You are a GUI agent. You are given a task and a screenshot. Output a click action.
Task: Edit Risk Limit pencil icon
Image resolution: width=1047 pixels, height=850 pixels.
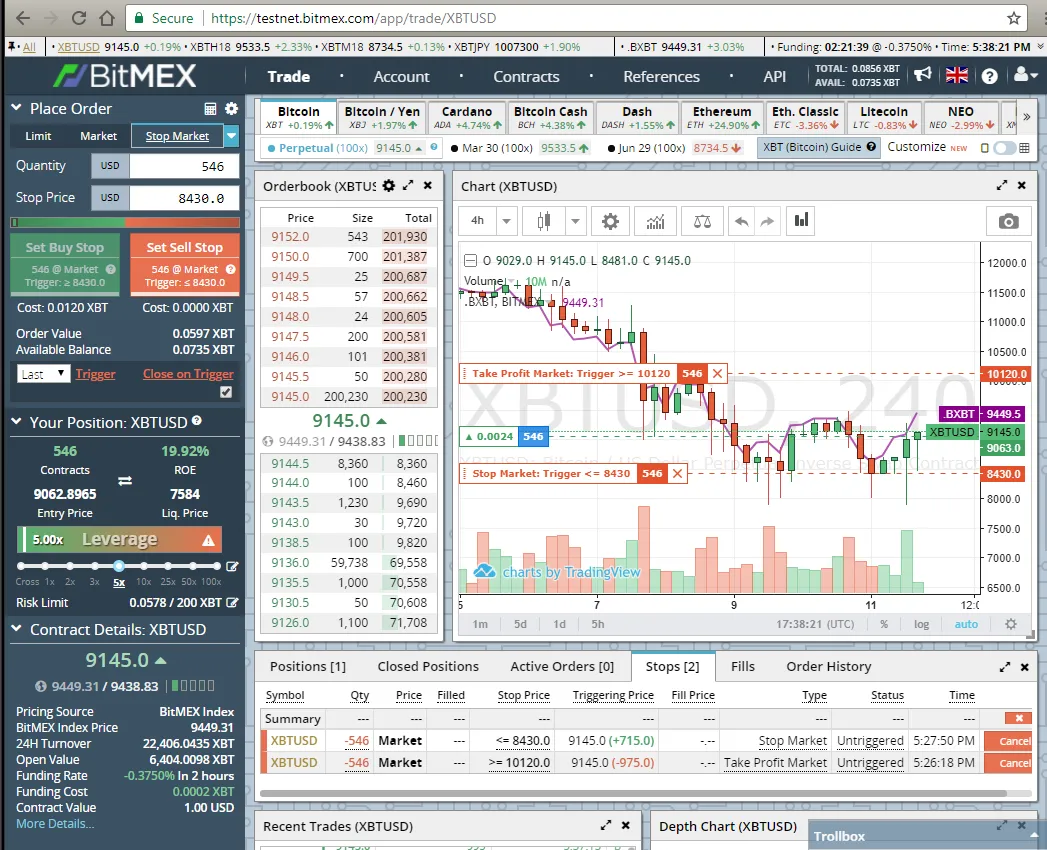[x=232, y=602]
